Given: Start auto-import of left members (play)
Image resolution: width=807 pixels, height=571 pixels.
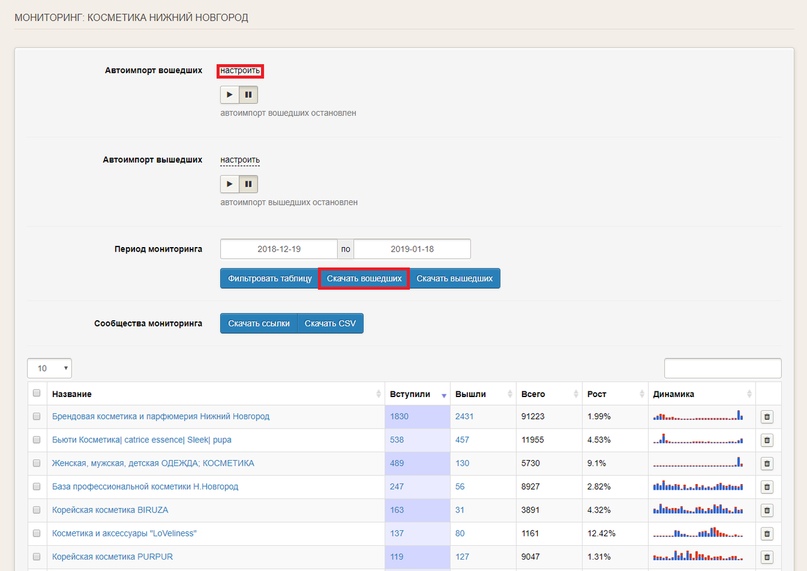Looking at the screenshot, I should coord(230,184).
